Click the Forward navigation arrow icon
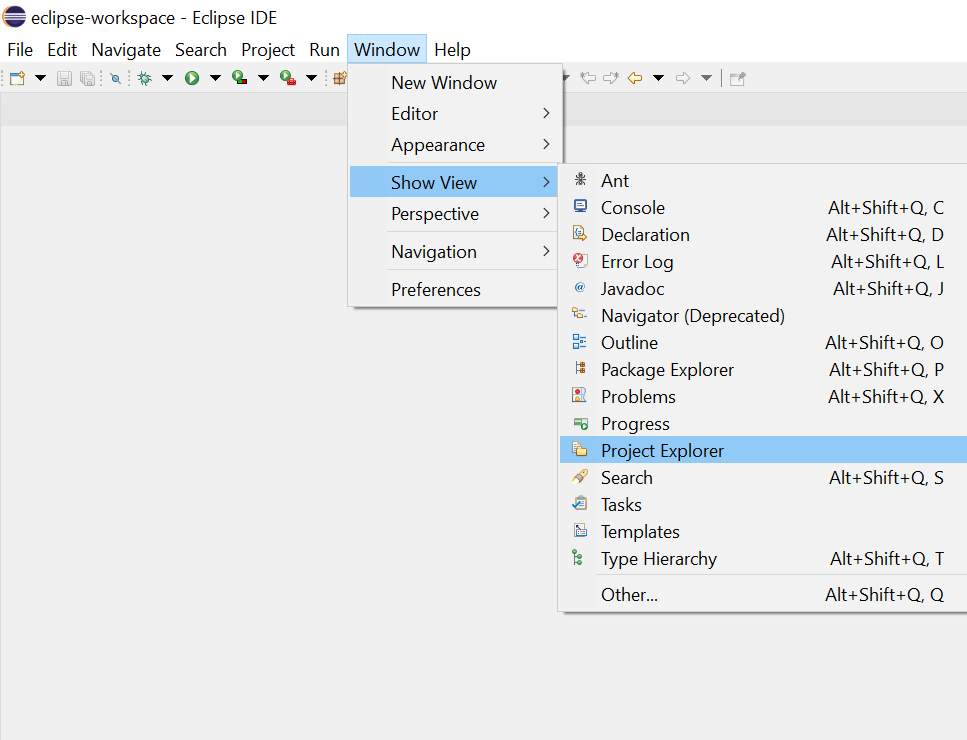 pyautogui.click(x=683, y=78)
